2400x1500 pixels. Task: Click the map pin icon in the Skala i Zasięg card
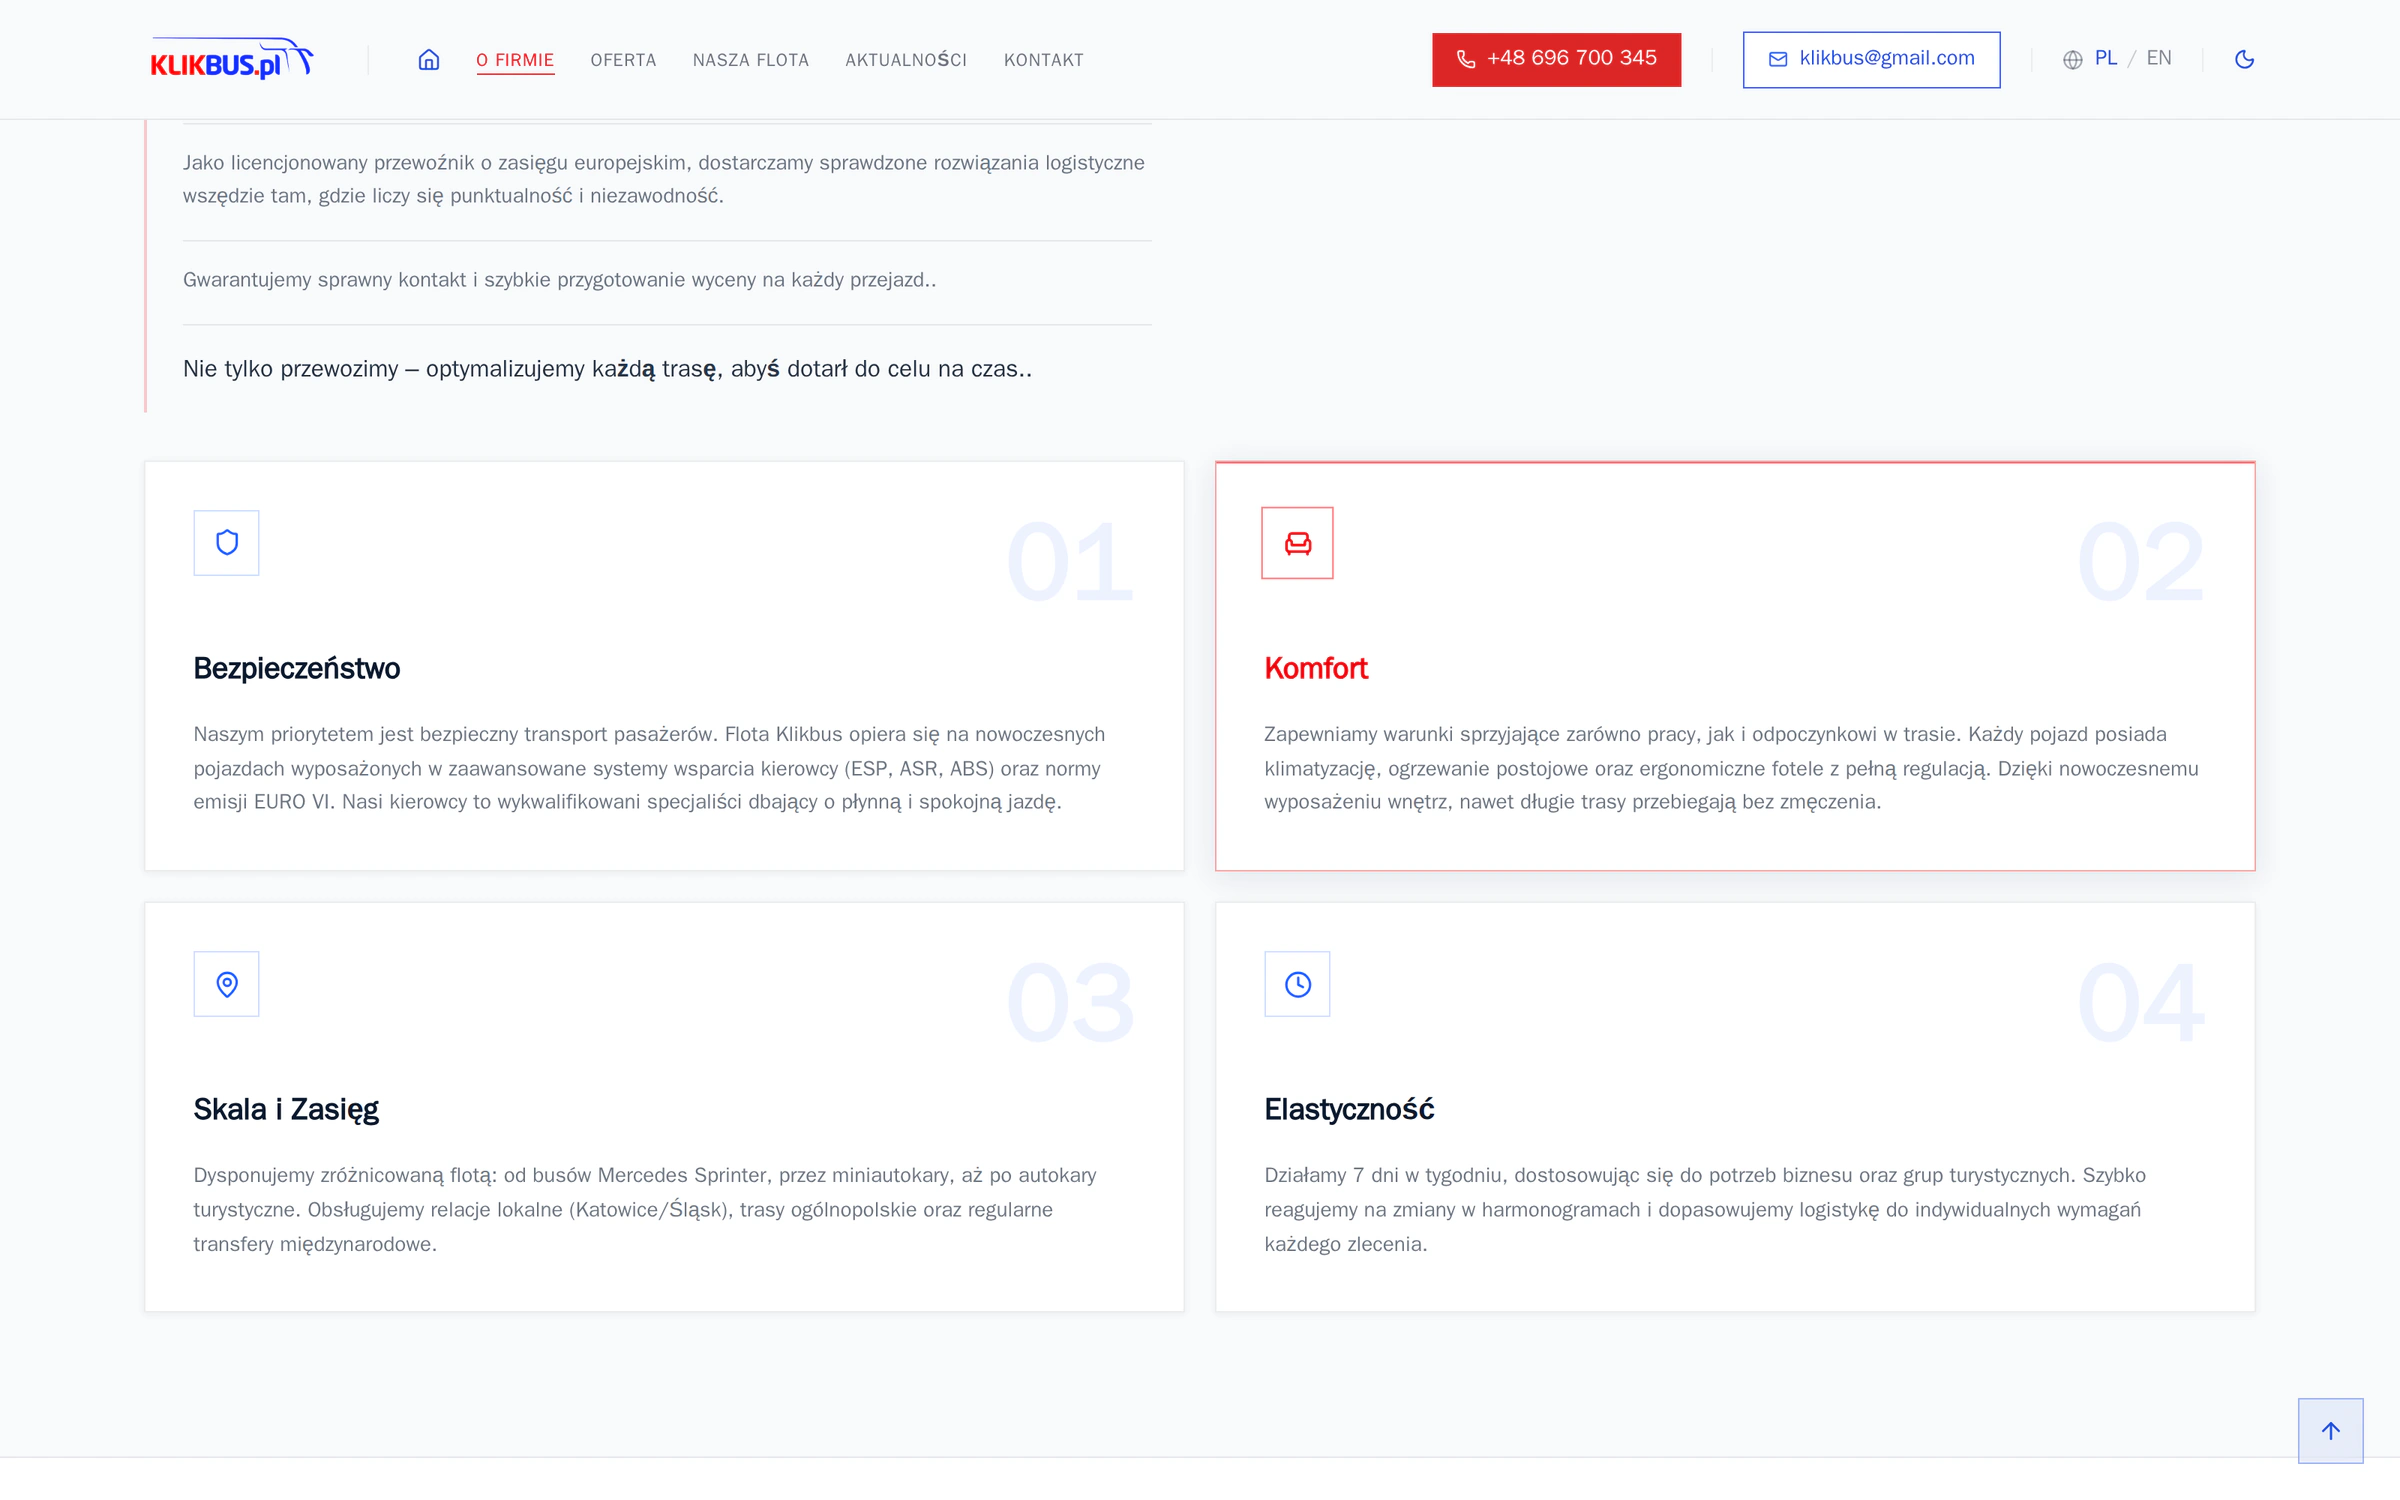pos(226,984)
